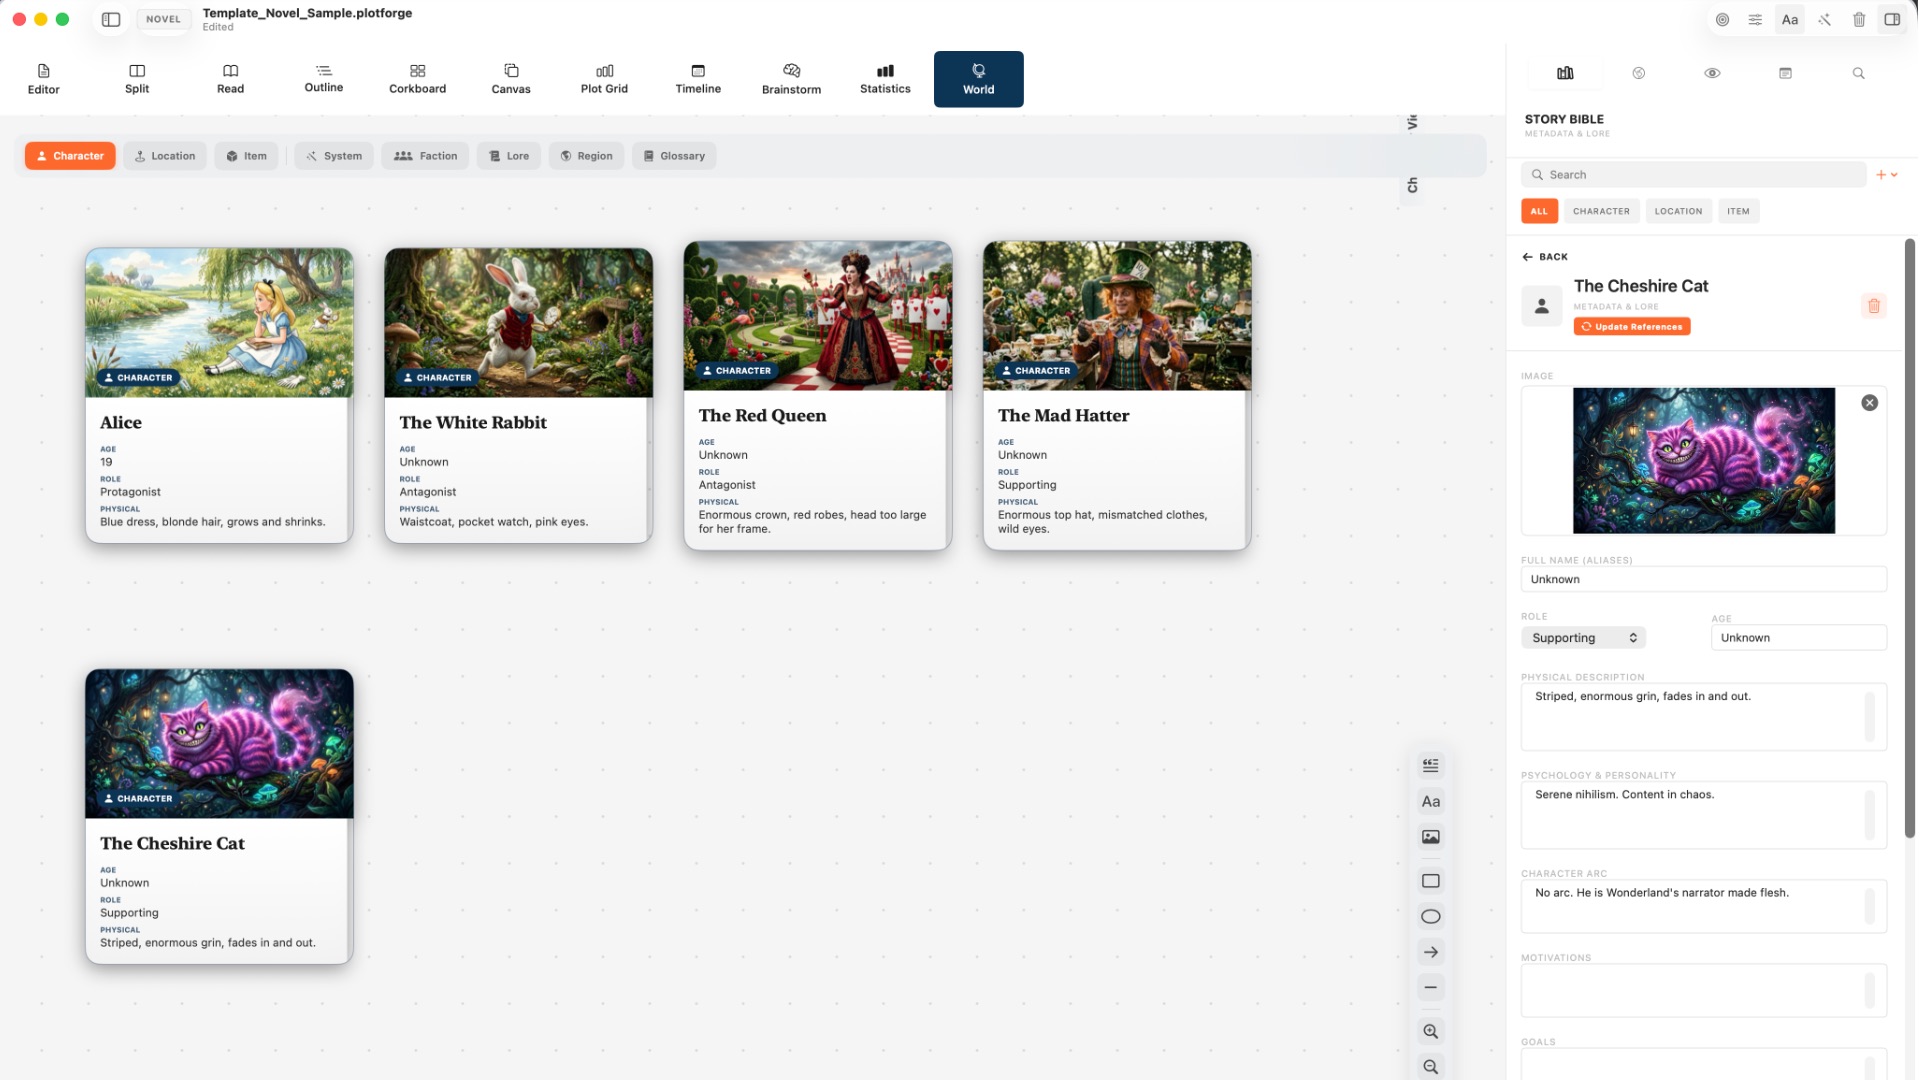Delete The Cheshire Cat entry with red trash

tap(1874, 306)
